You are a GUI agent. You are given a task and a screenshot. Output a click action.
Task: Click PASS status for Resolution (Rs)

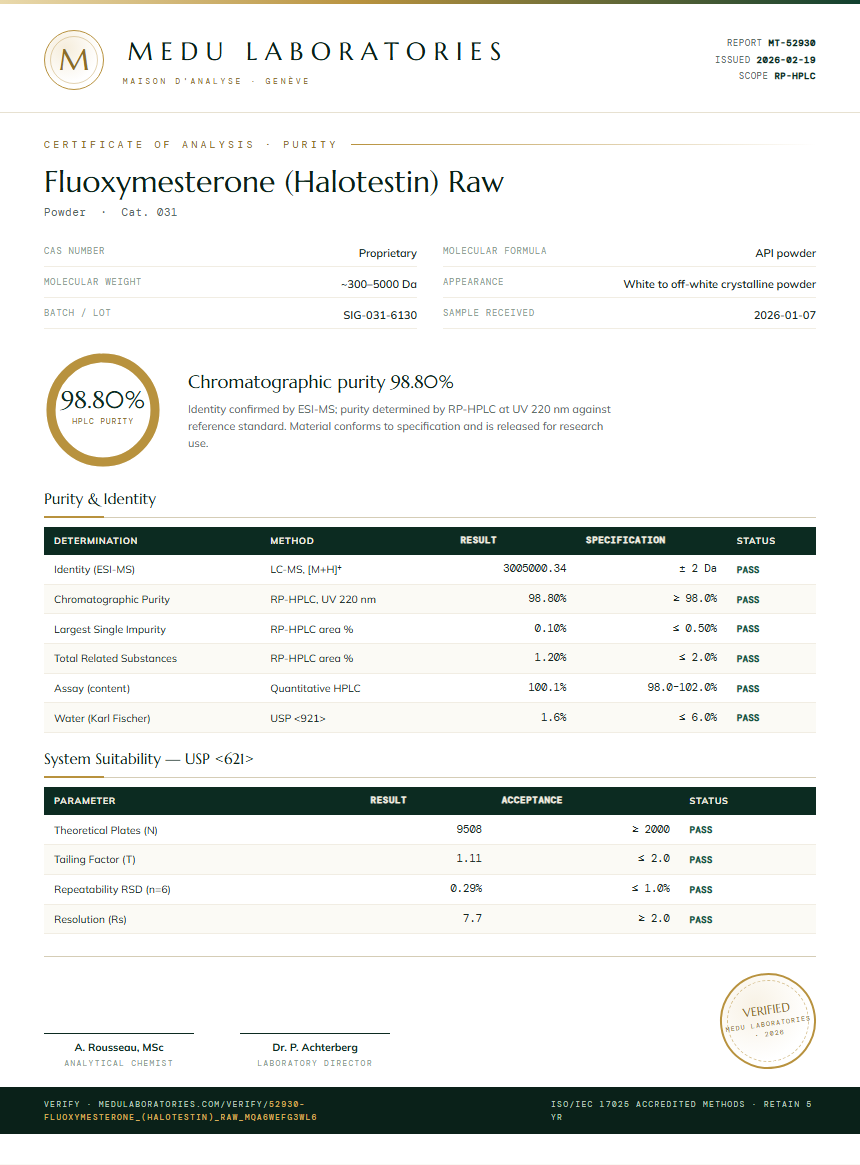click(x=700, y=920)
